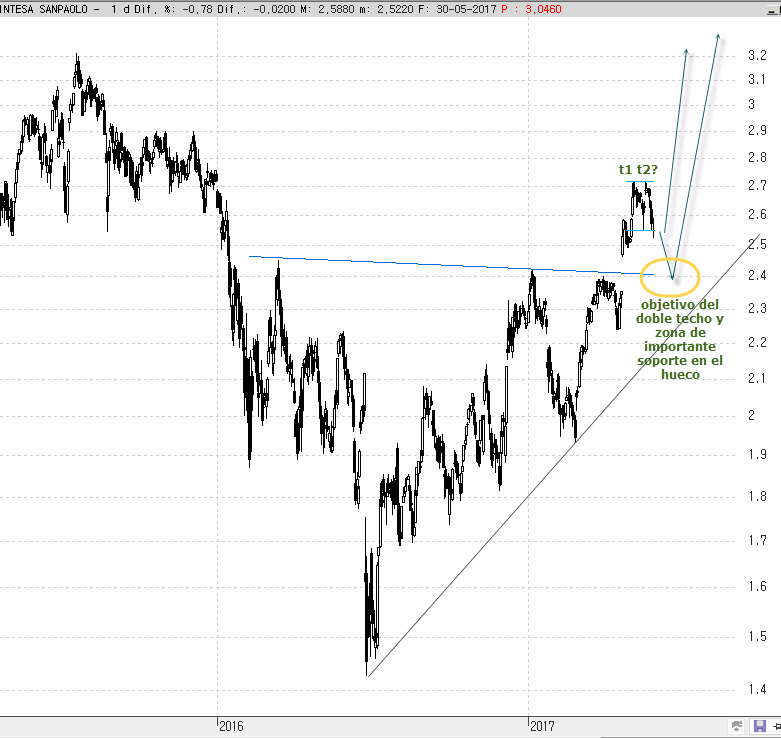Viewport: 781px width, 738px height.
Task: Click the red P: 3,0460 value
Action: point(531,9)
